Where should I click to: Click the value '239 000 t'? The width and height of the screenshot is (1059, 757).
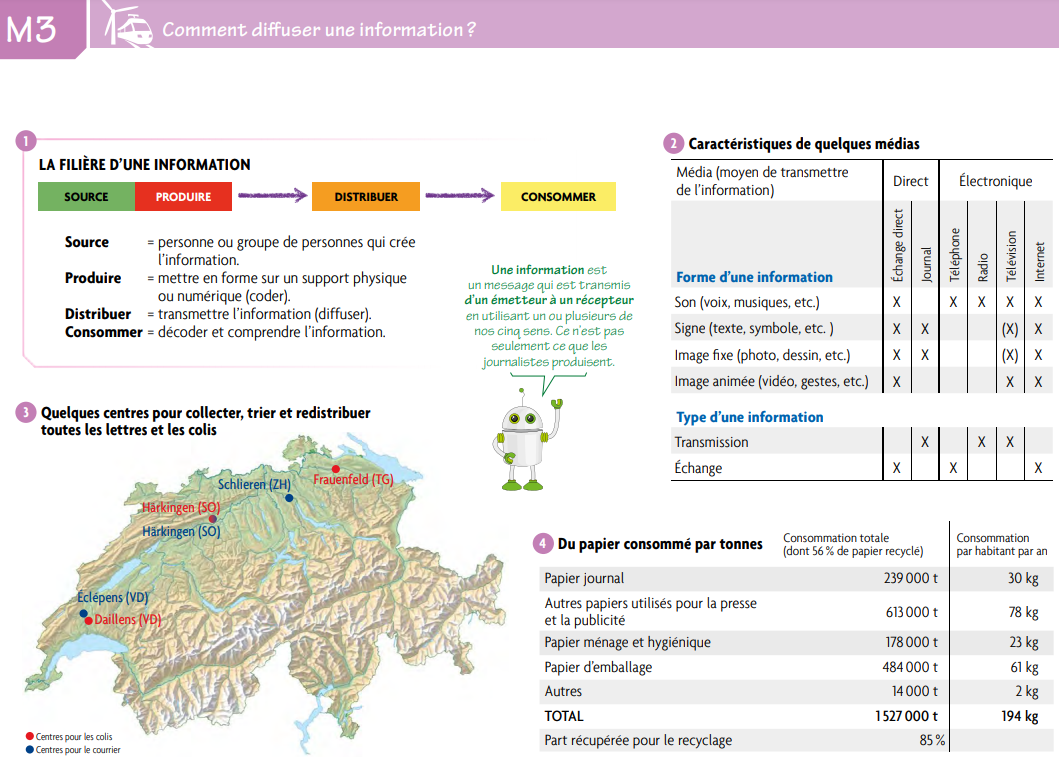(x=911, y=578)
